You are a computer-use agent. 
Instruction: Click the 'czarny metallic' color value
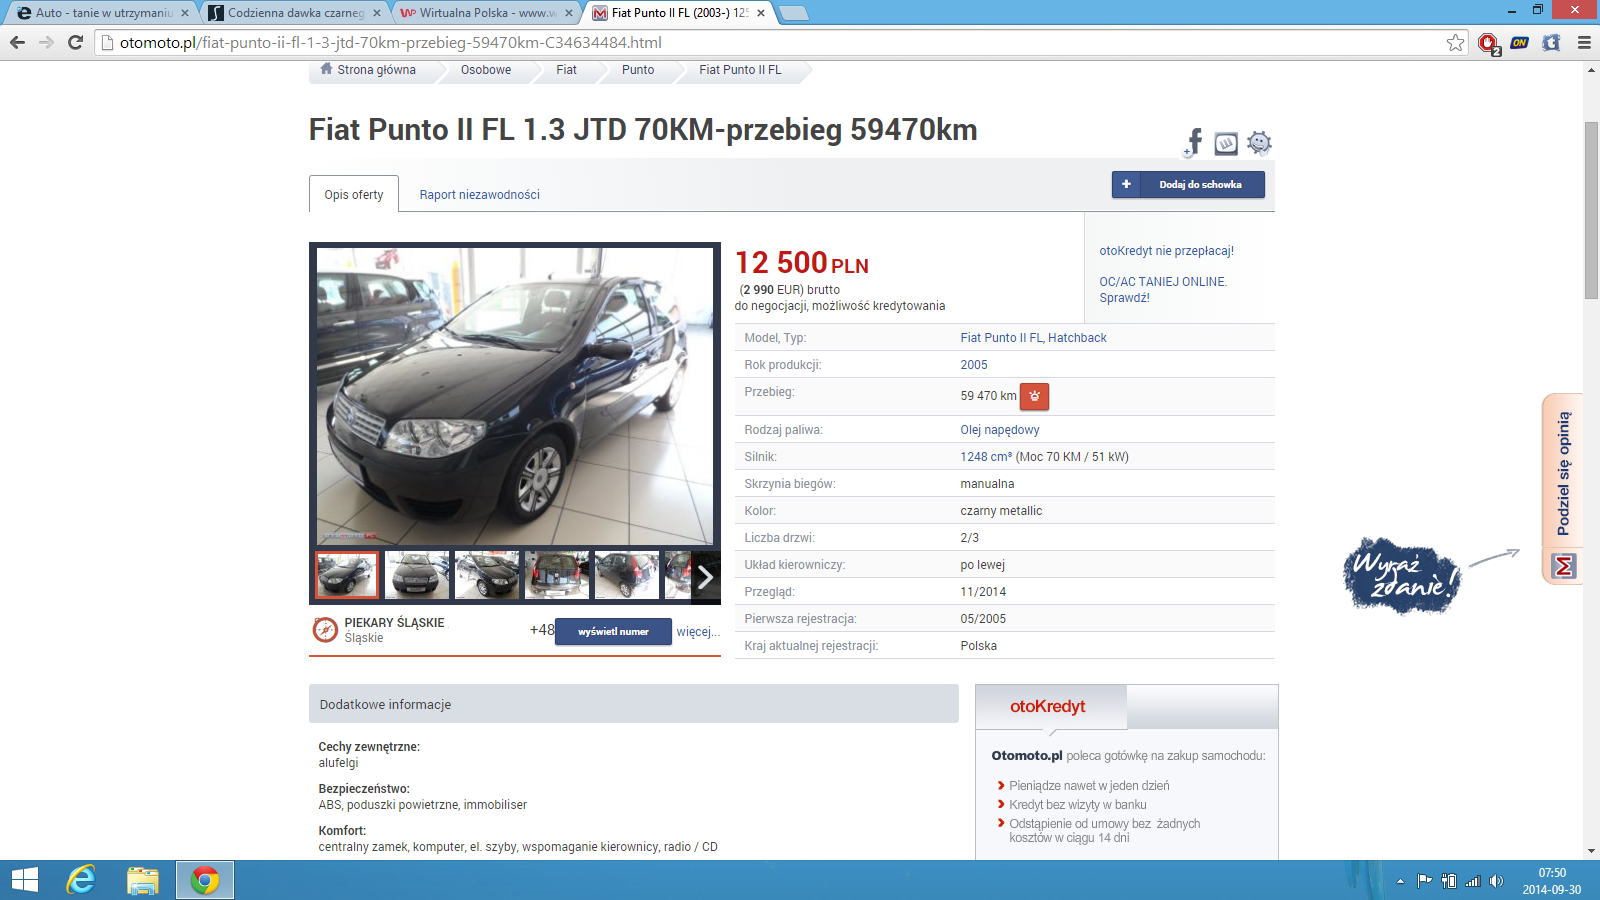[1001, 511]
